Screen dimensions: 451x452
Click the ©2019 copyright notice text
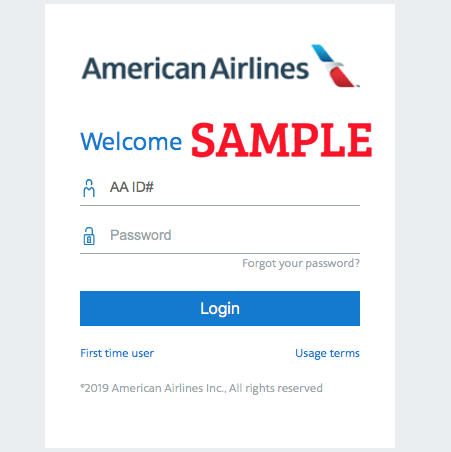[201, 388]
